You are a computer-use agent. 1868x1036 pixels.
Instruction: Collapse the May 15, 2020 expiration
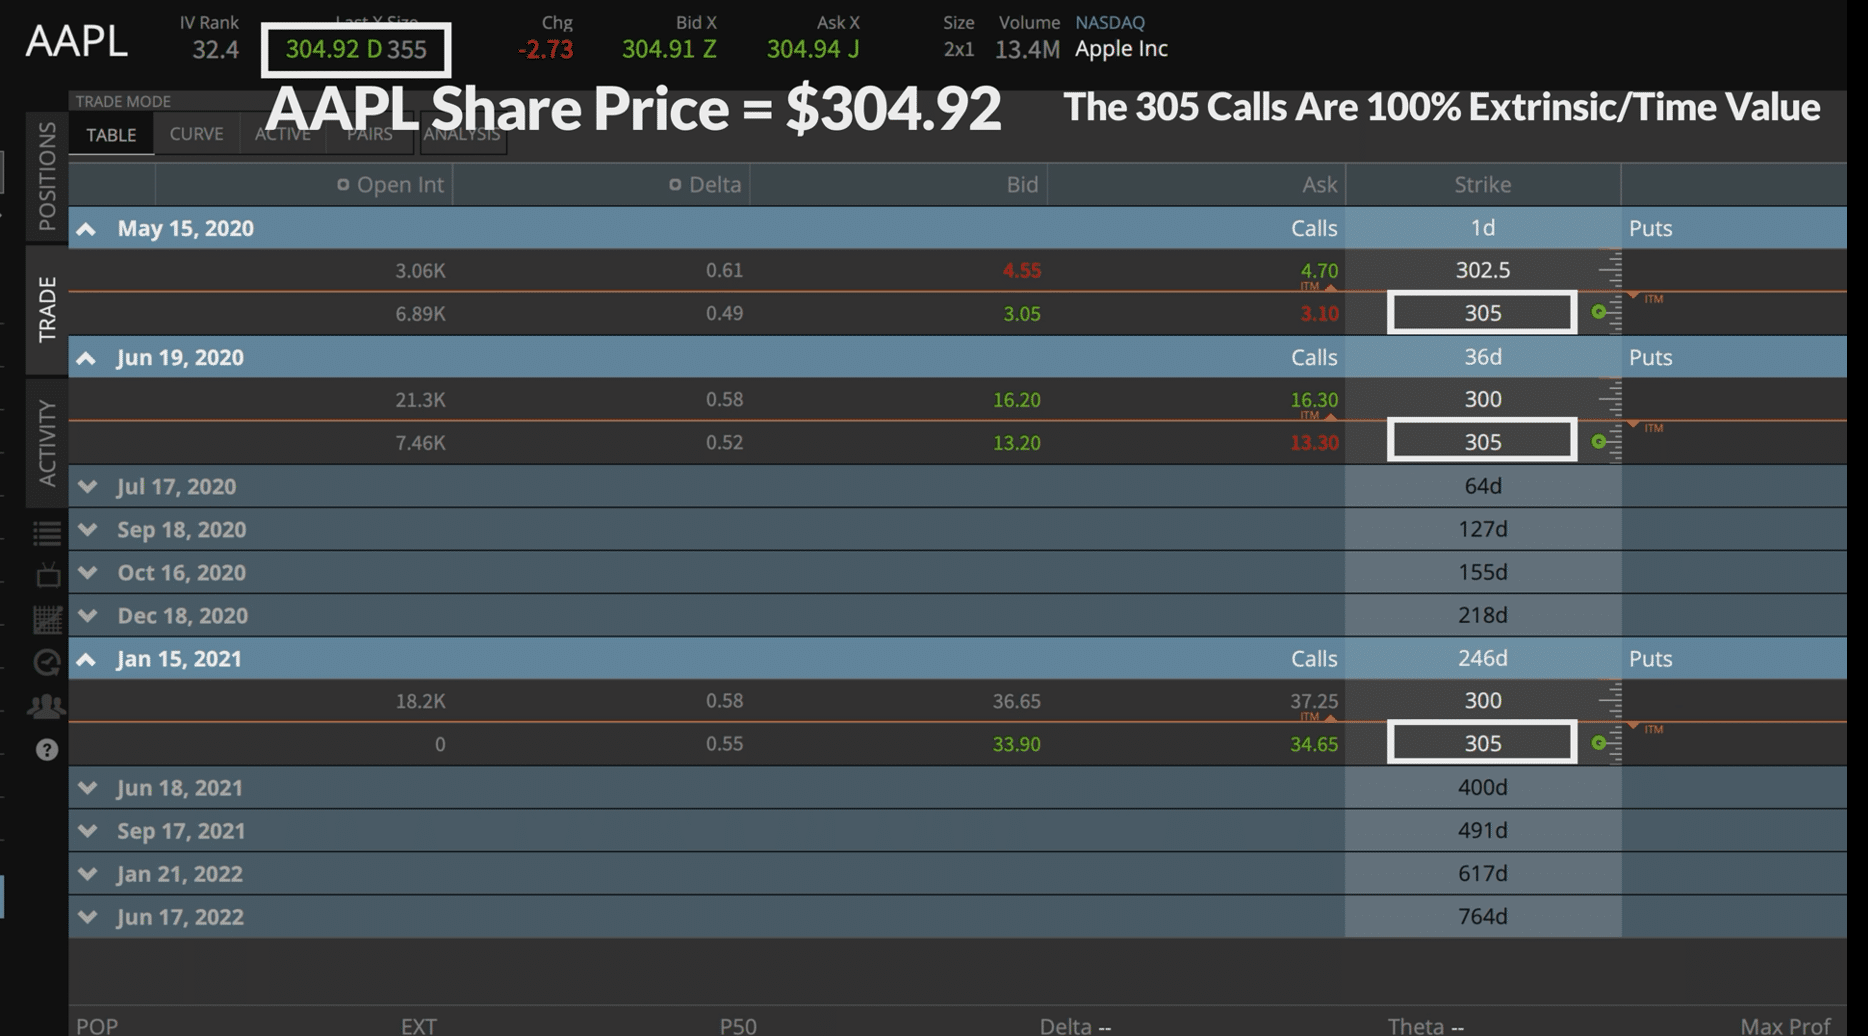[87, 229]
